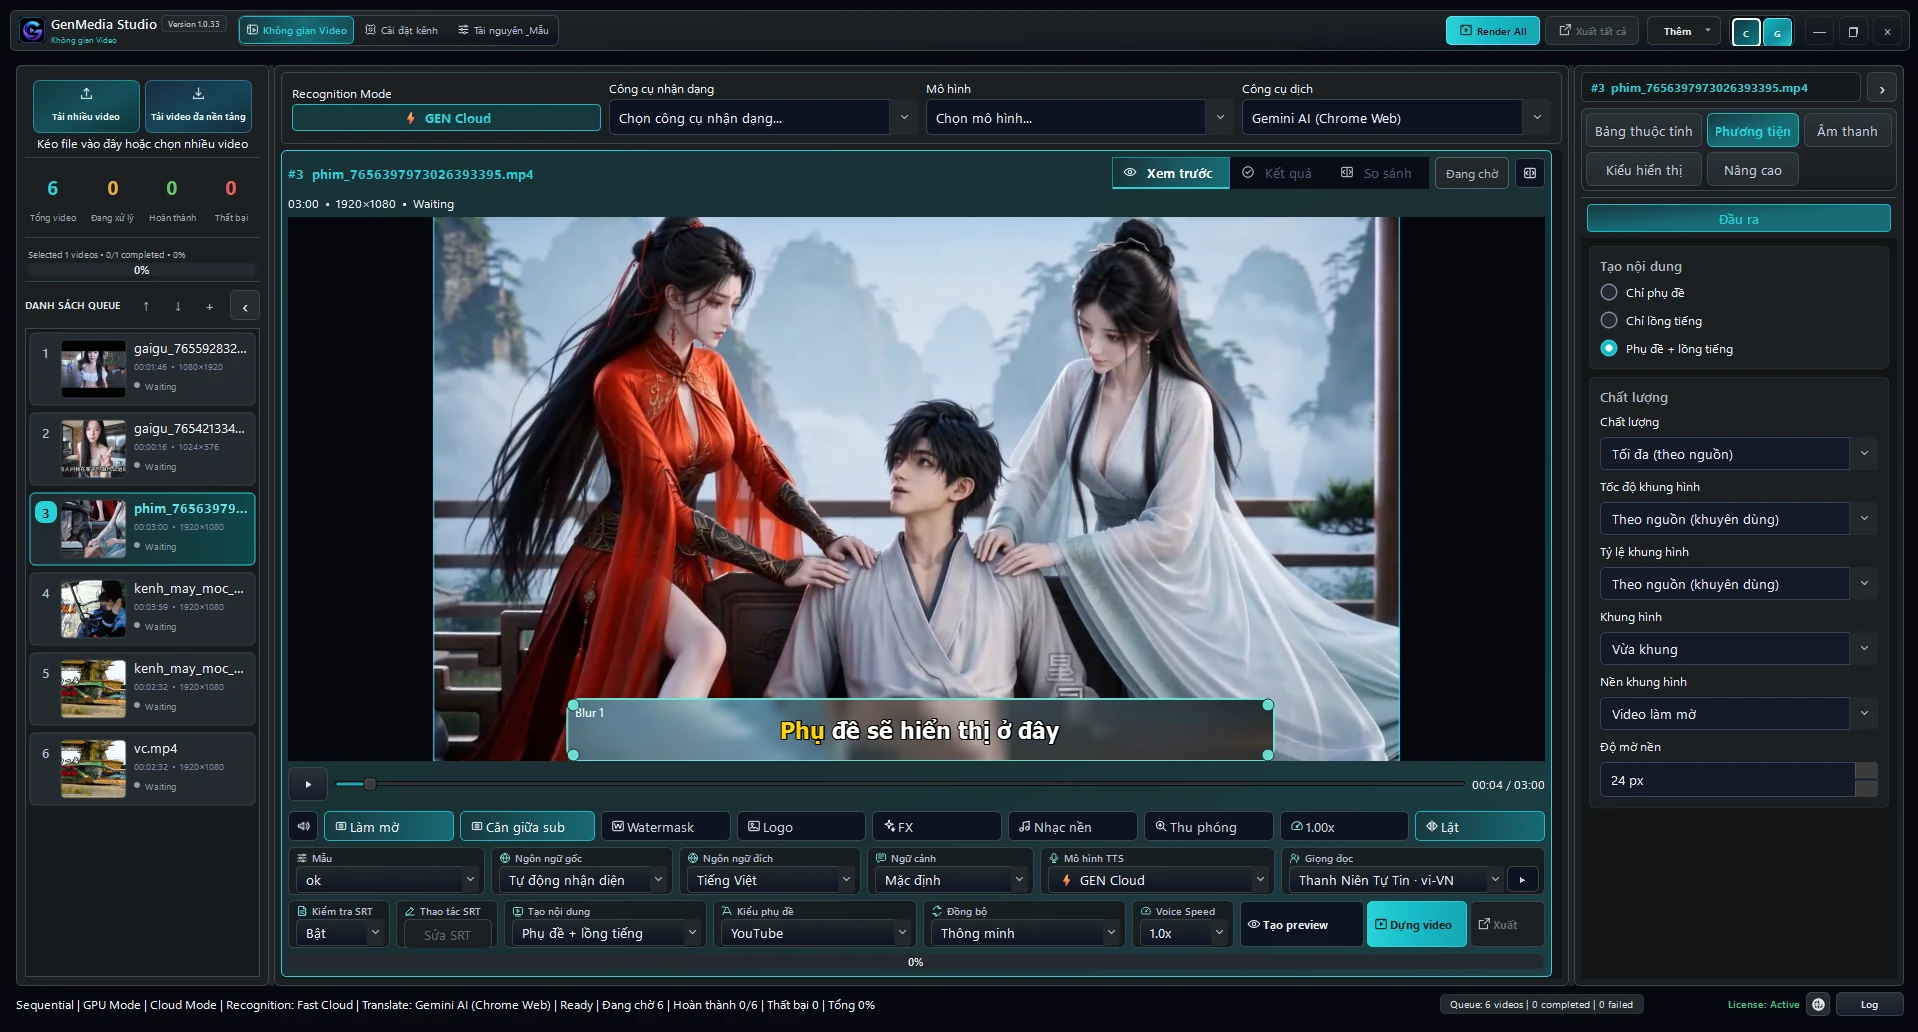Screen dimensions: 1918x1032
Task: Switch to Nâng cao tab
Action: pyautogui.click(x=1752, y=170)
